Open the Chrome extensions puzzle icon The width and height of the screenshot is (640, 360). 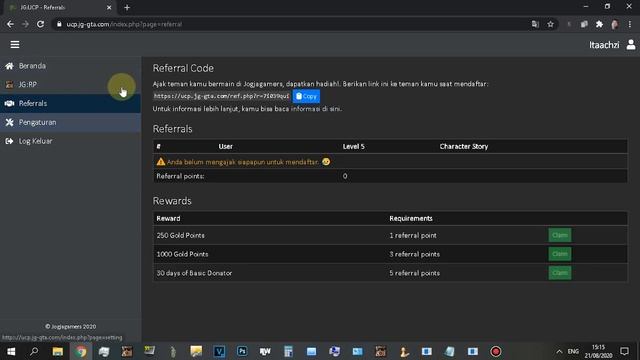[599, 24]
